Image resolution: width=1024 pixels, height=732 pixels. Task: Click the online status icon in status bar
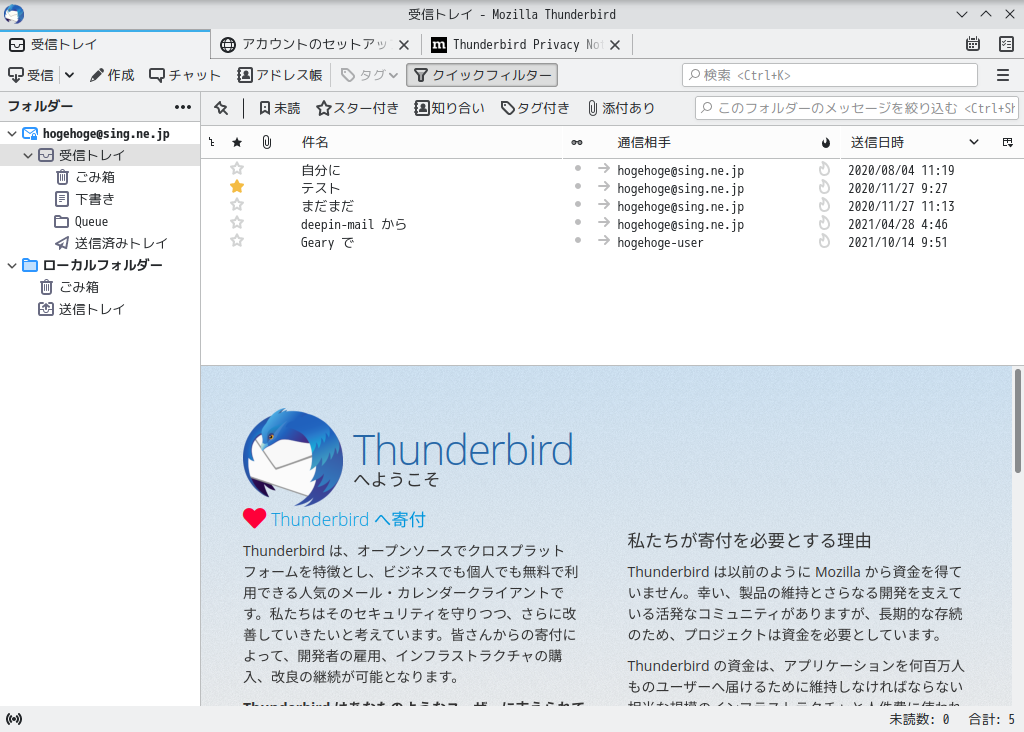[x=14, y=719]
